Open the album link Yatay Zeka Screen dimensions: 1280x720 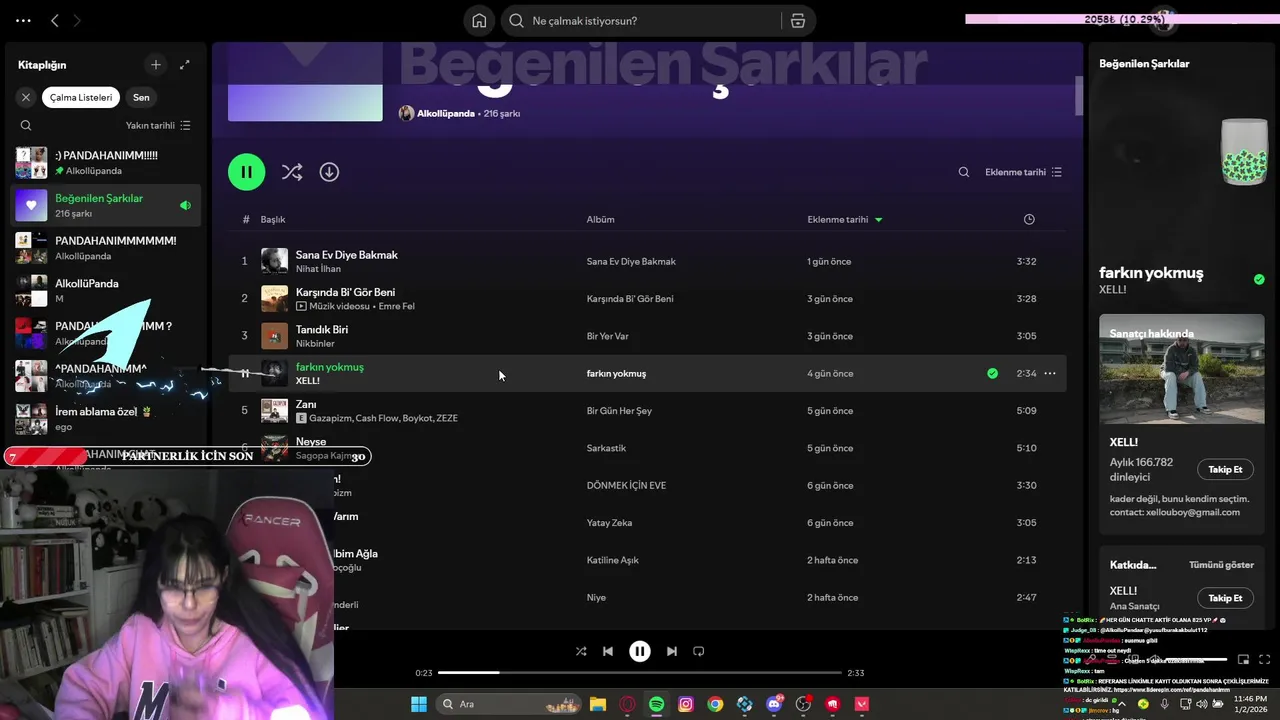[x=609, y=522]
